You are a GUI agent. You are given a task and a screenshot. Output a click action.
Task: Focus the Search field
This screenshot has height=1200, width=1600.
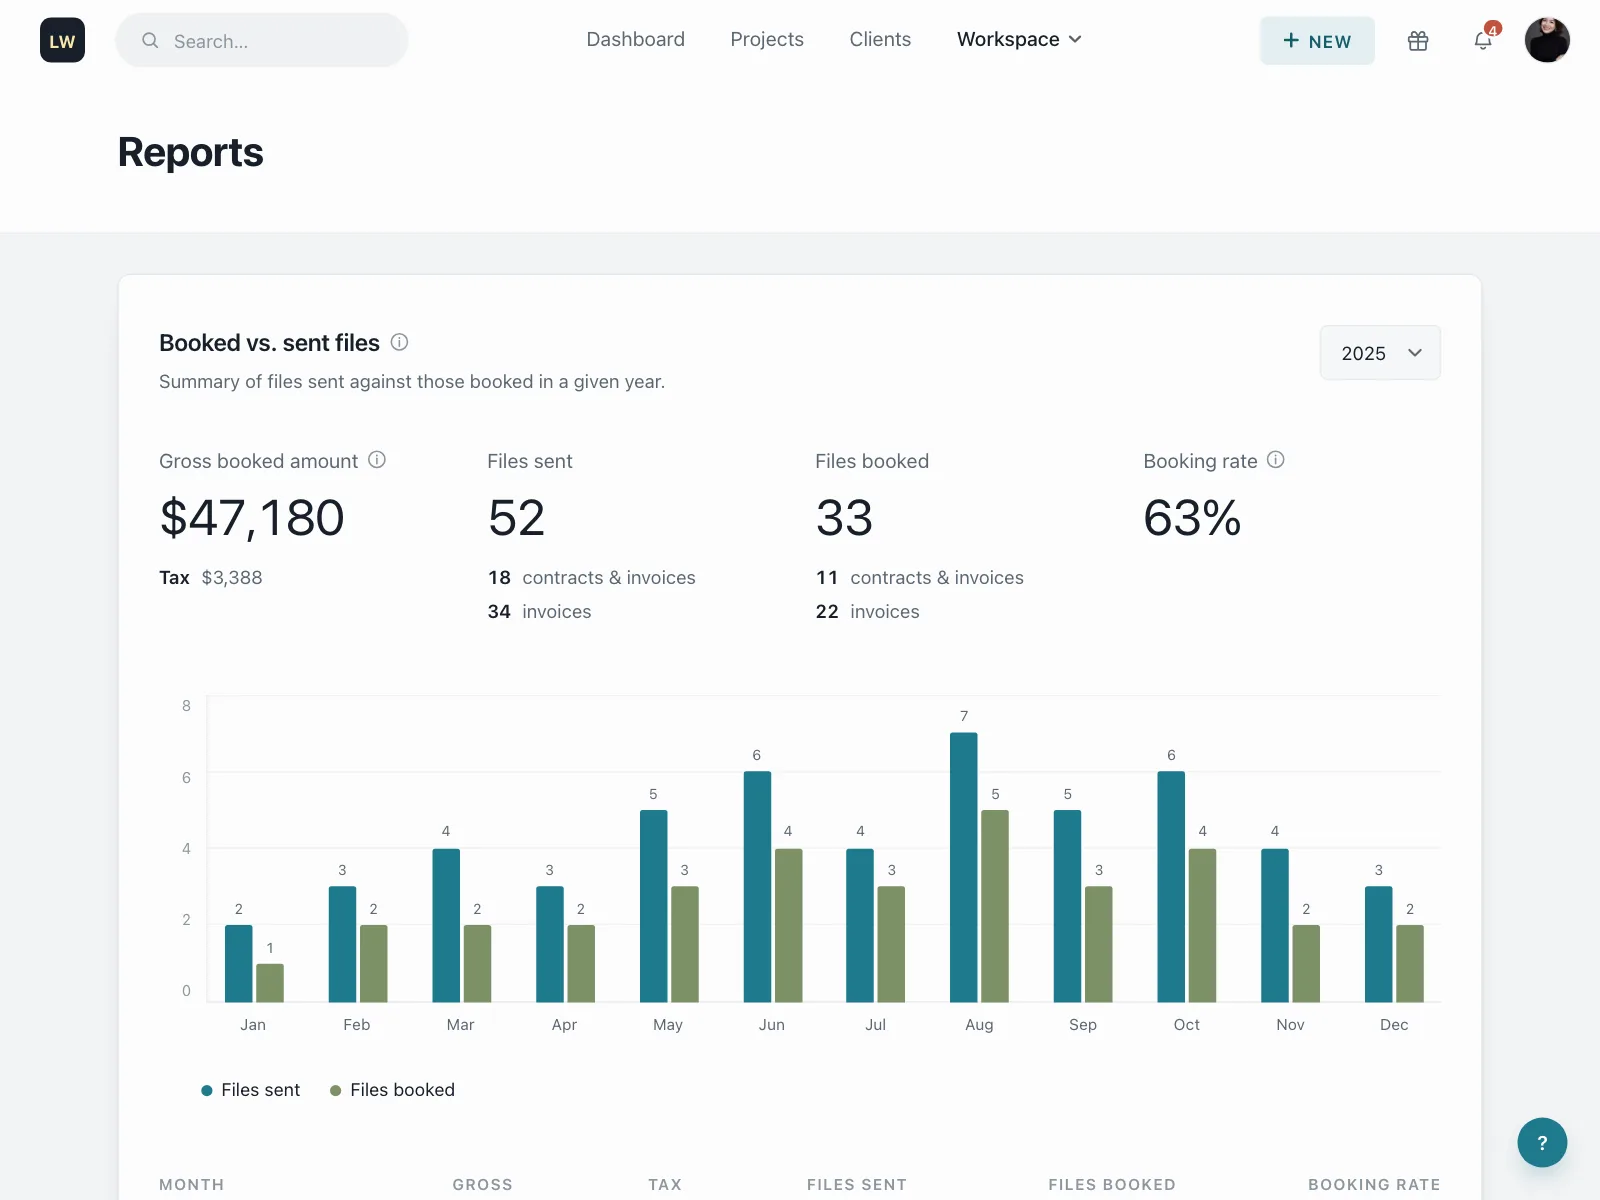(x=262, y=41)
